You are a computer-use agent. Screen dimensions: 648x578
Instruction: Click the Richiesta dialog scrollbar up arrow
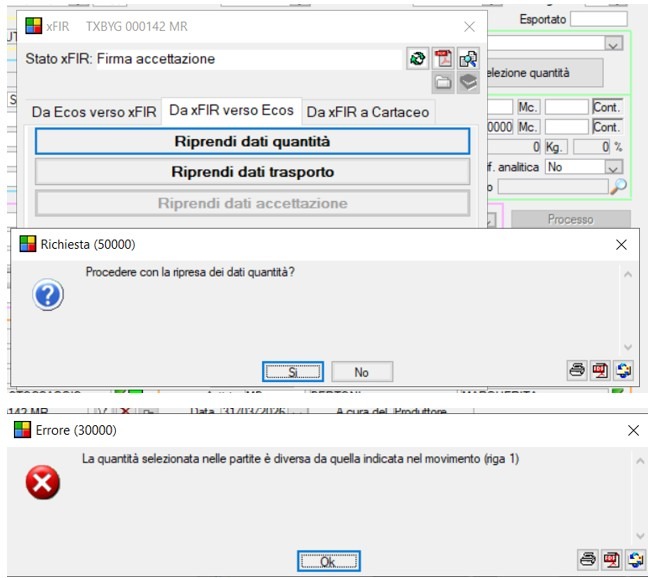[x=627, y=273]
